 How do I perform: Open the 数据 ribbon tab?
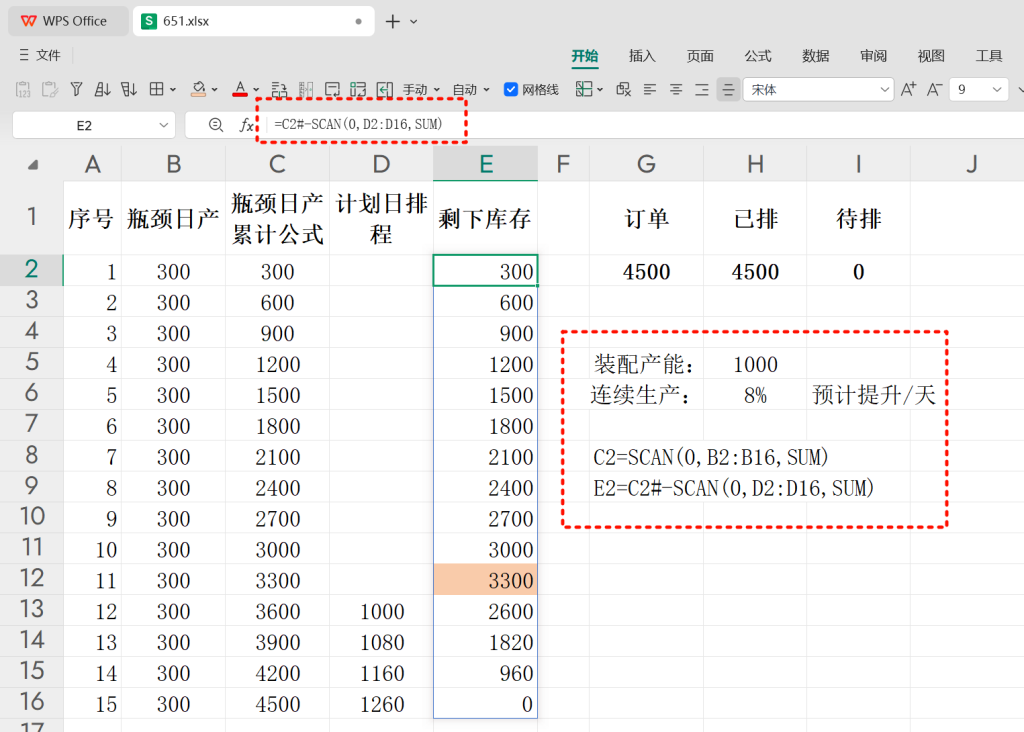[816, 56]
